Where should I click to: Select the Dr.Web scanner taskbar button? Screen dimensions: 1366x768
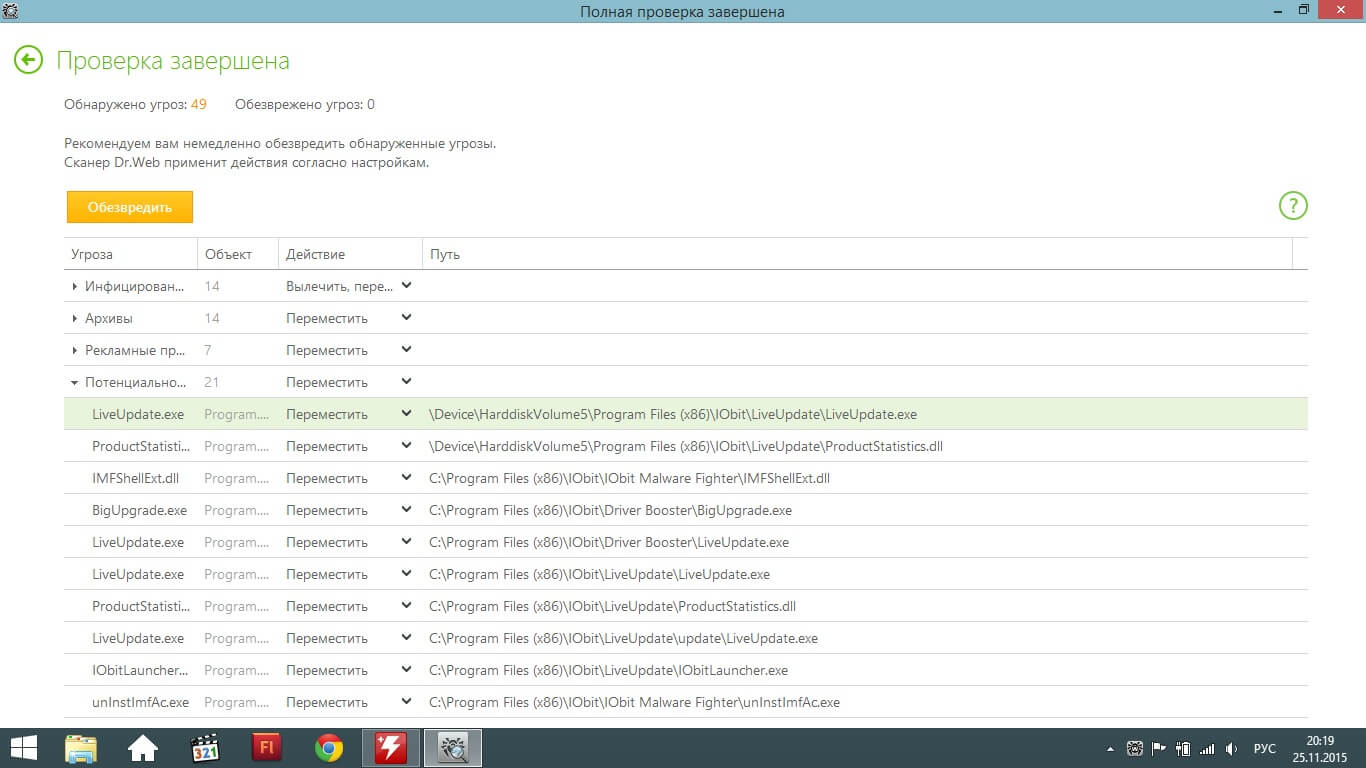pos(453,748)
